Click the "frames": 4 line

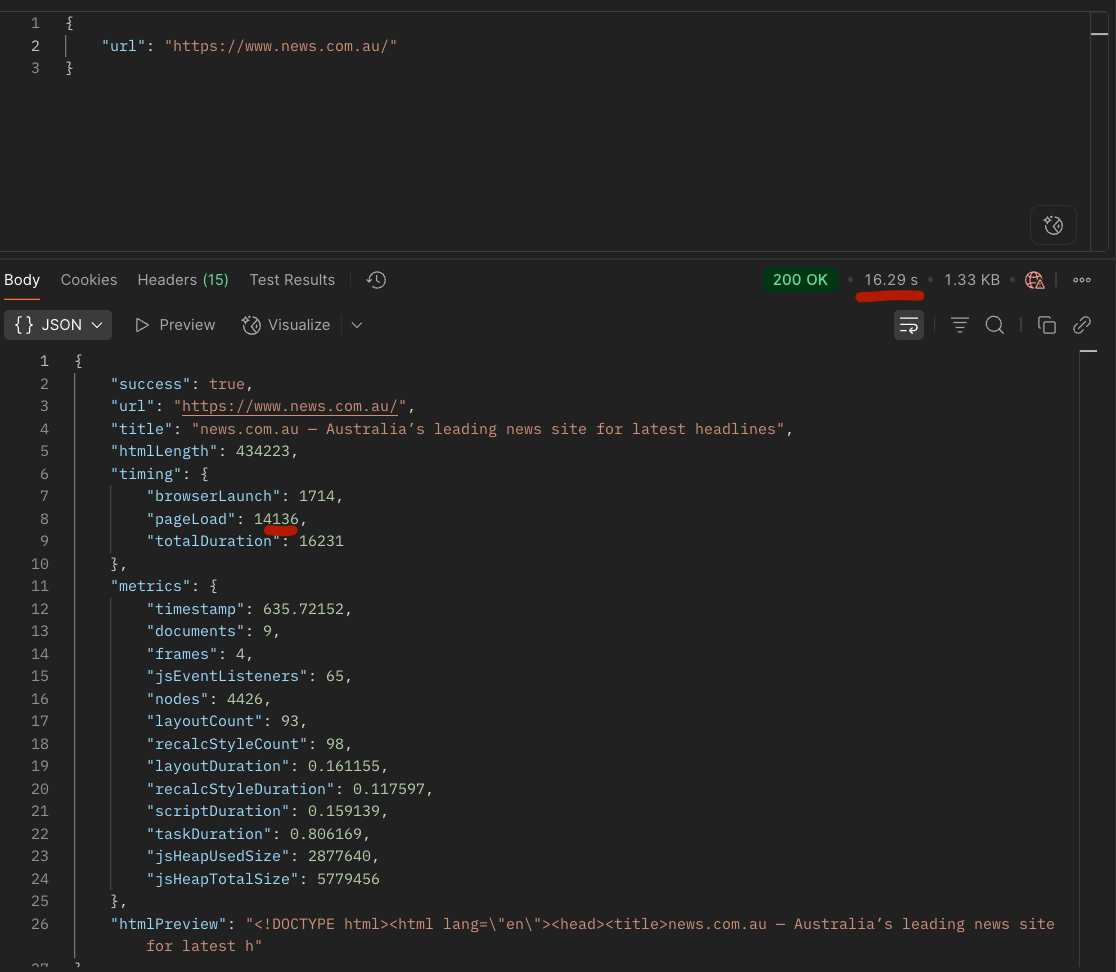[199, 654]
